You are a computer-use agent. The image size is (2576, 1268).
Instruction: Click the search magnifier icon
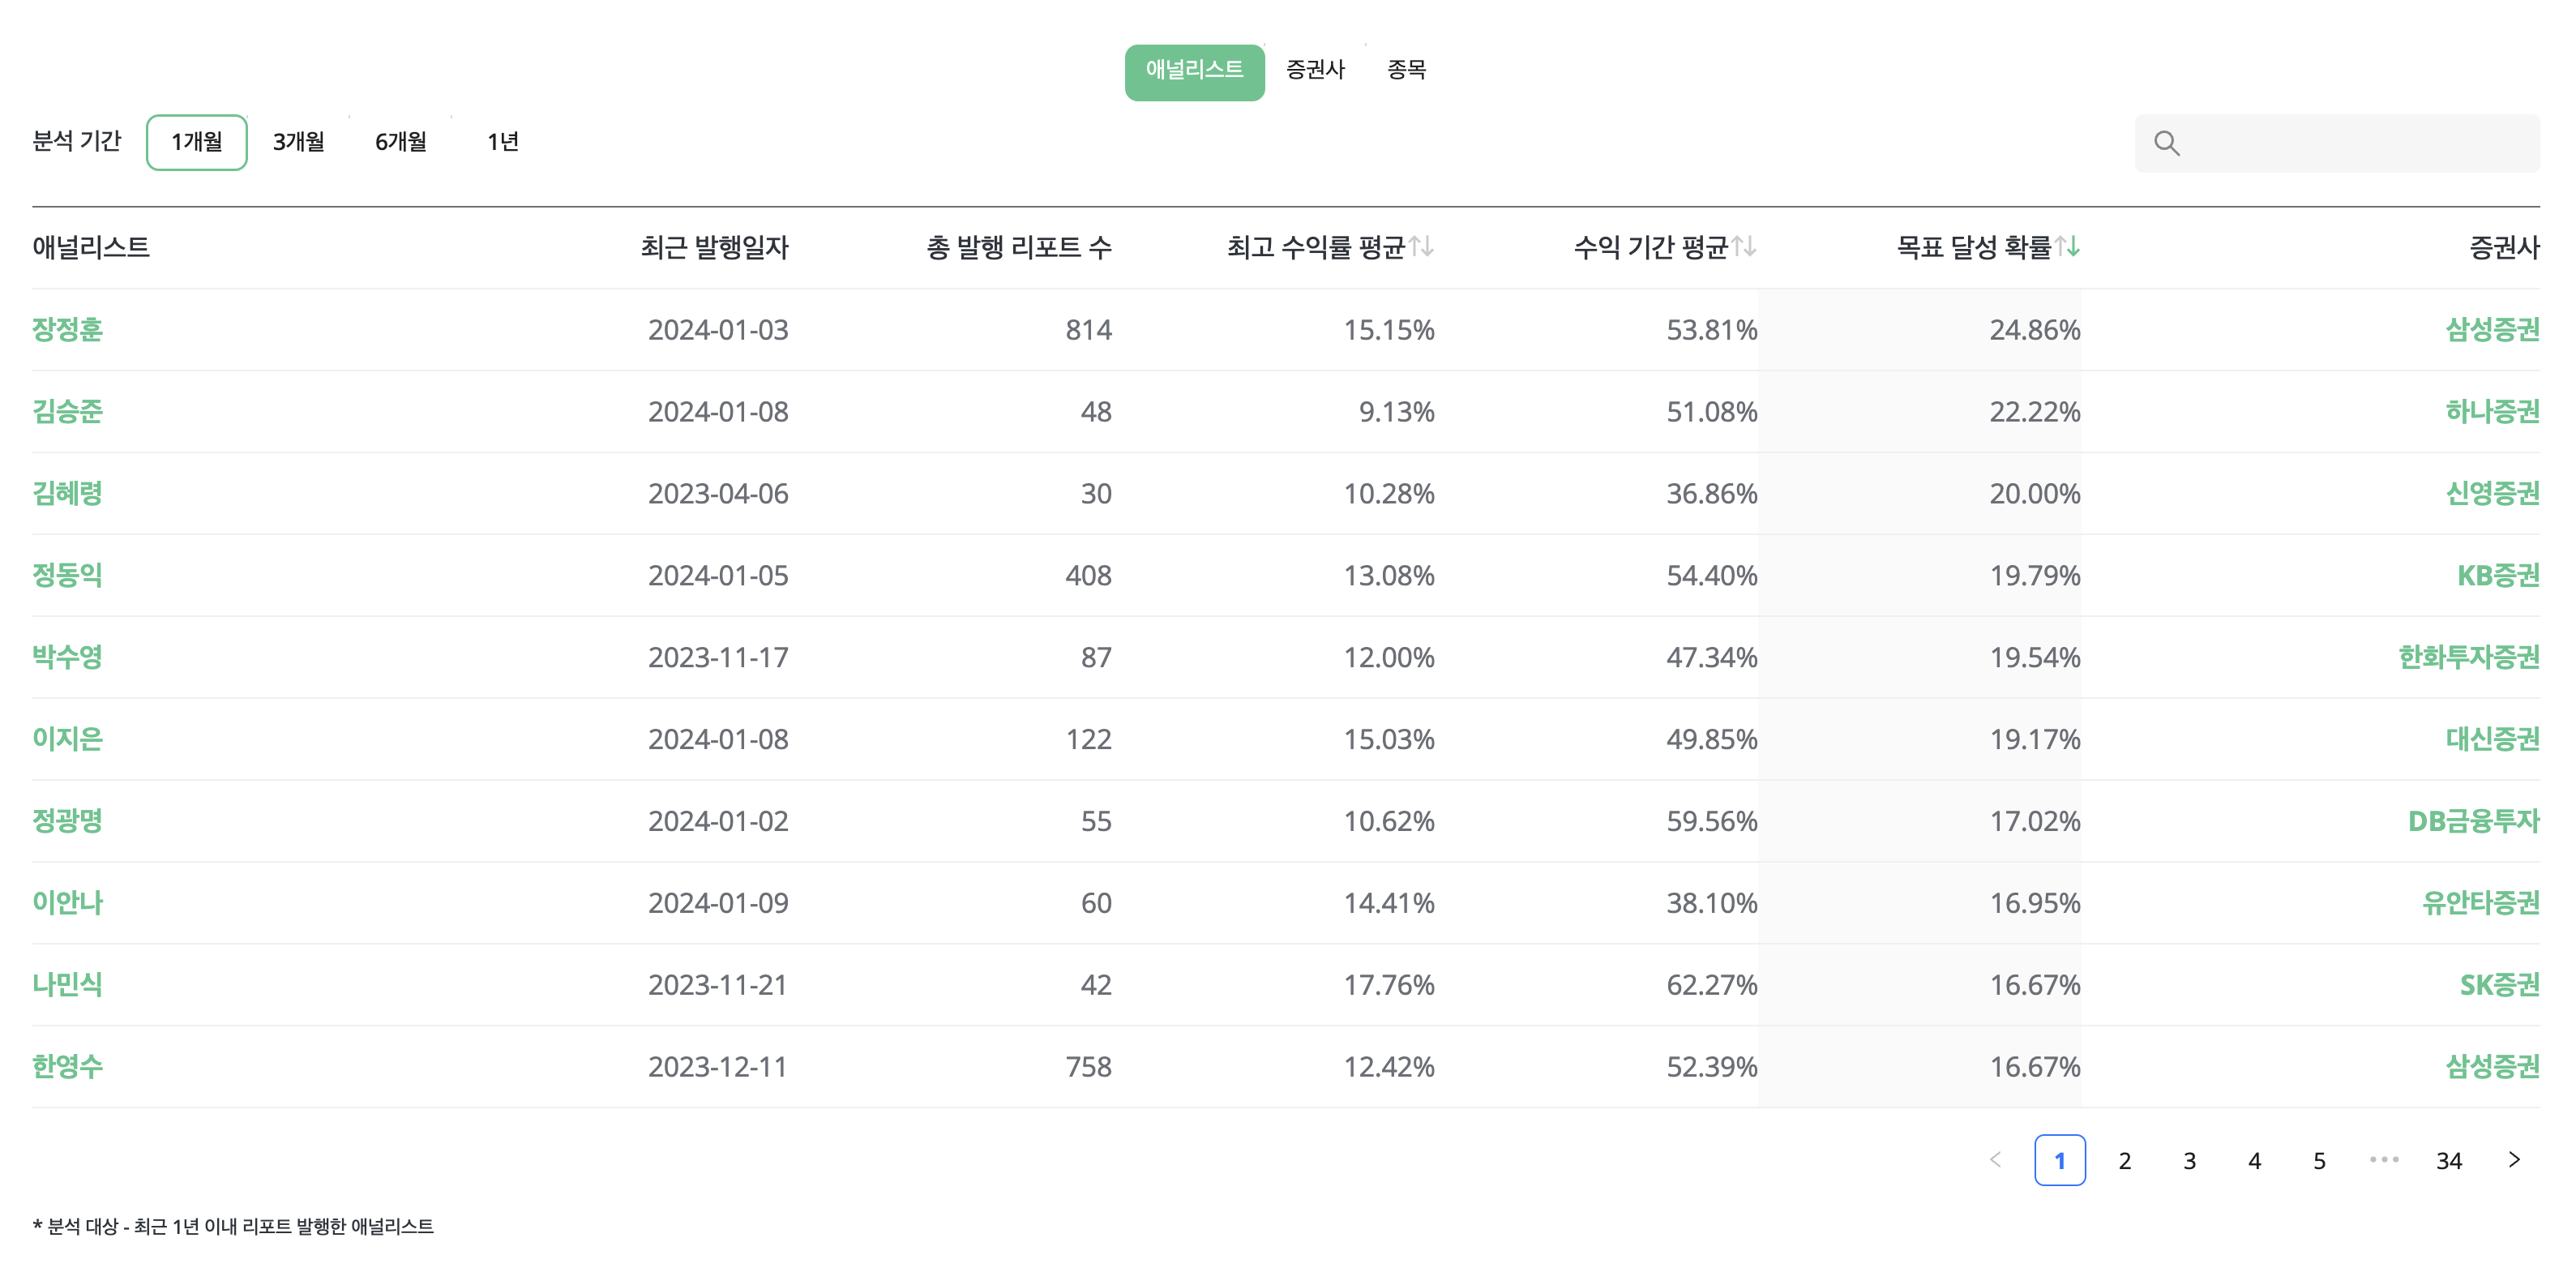pyautogui.click(x=2166, y=143)
